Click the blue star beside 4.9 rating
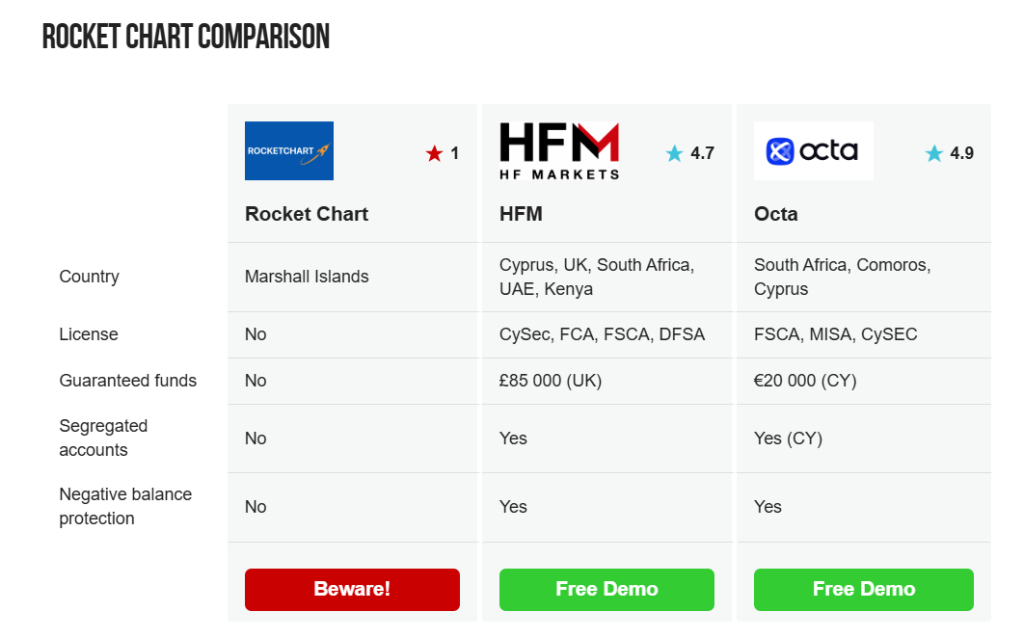 (934, 153)
